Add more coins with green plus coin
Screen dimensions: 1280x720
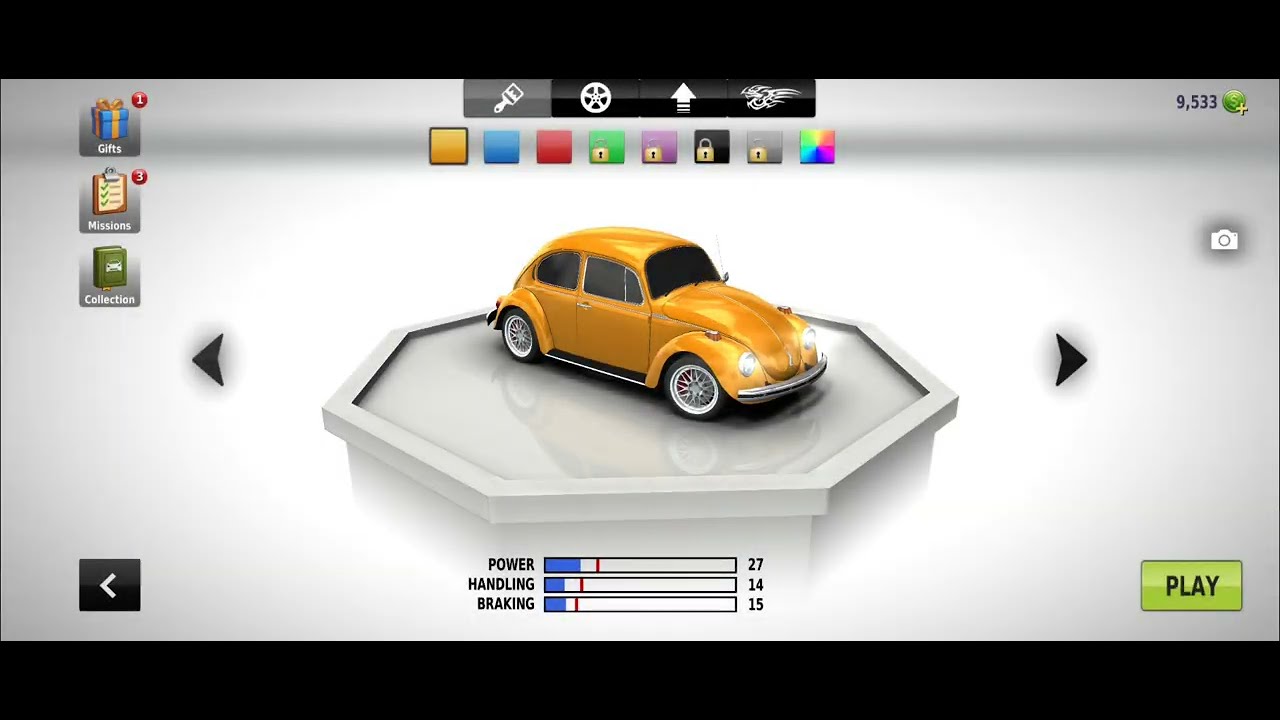click(1235, 102)
